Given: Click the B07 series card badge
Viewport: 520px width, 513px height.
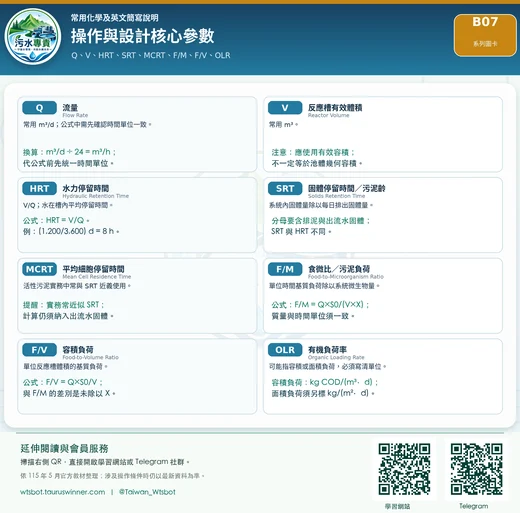Looking at the screenshot, I should coord(485,35).
